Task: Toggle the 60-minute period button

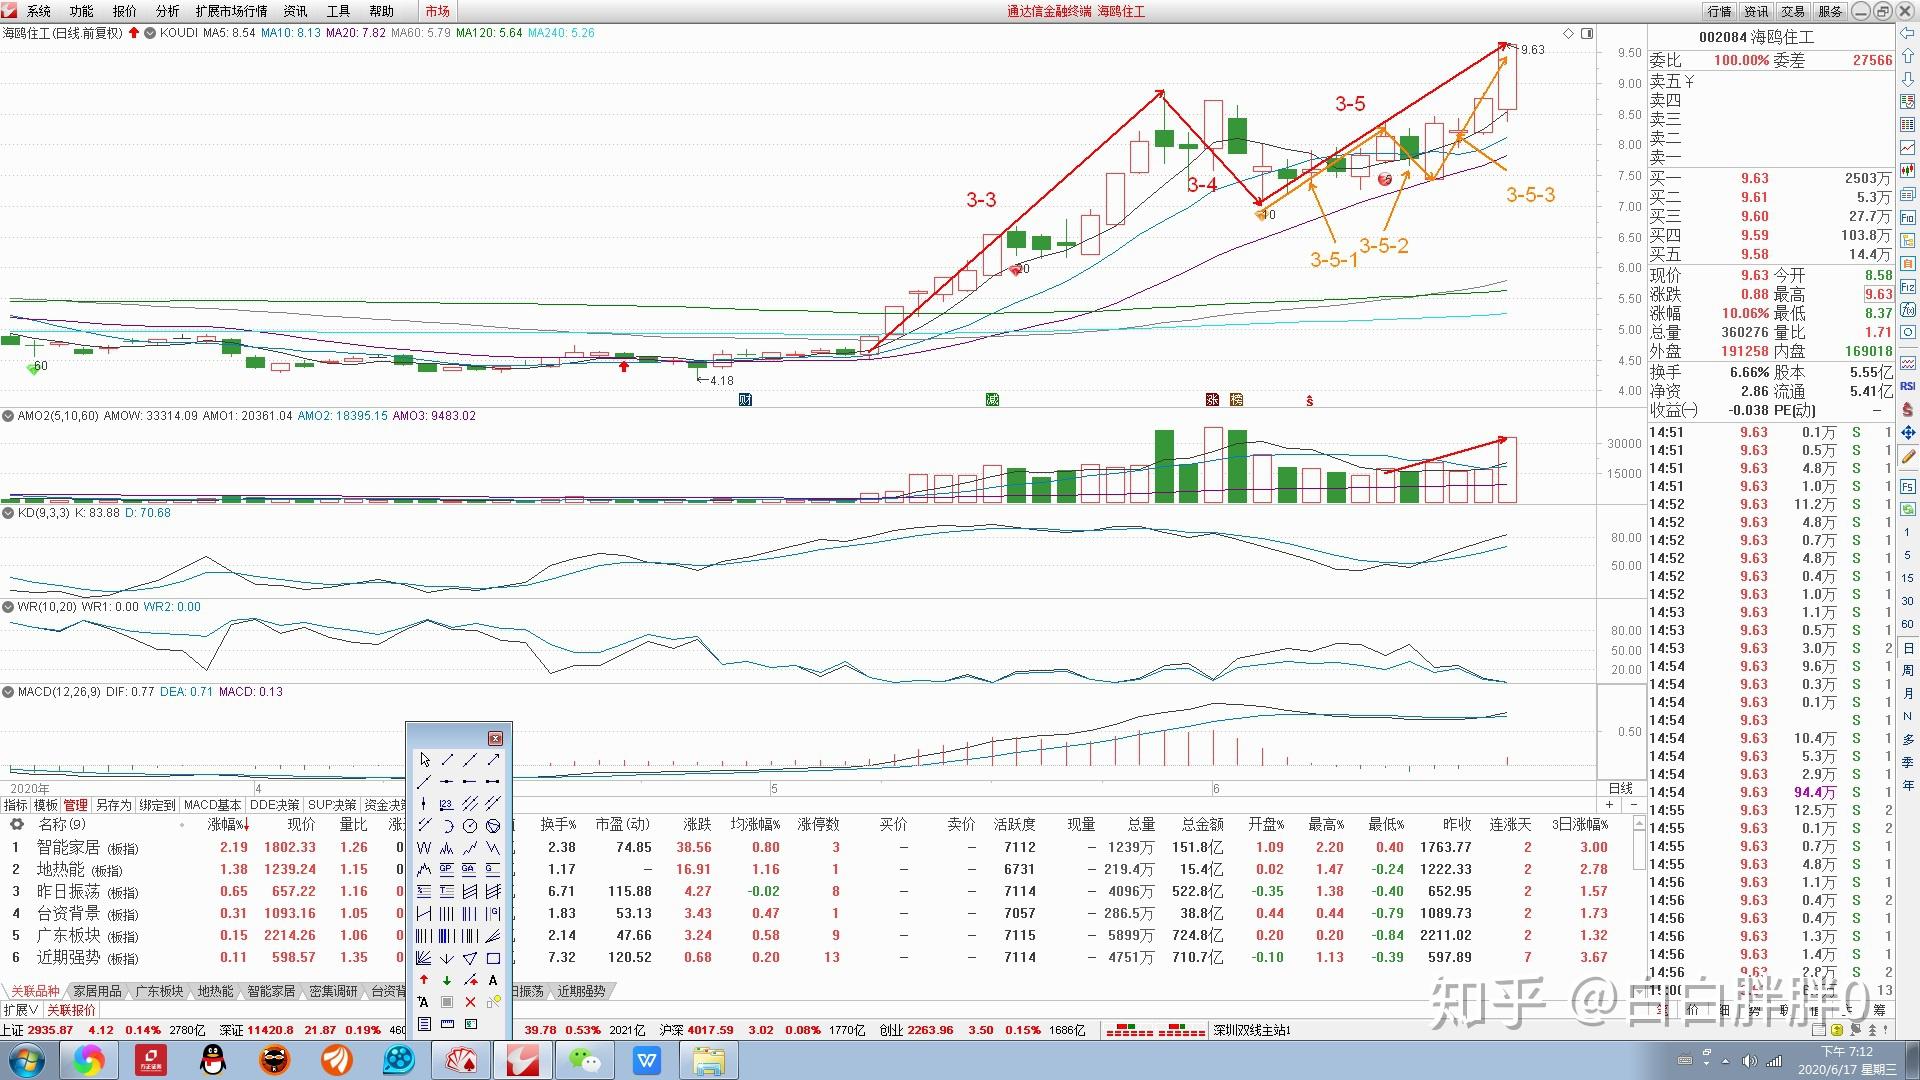Action: point(1908,624)
